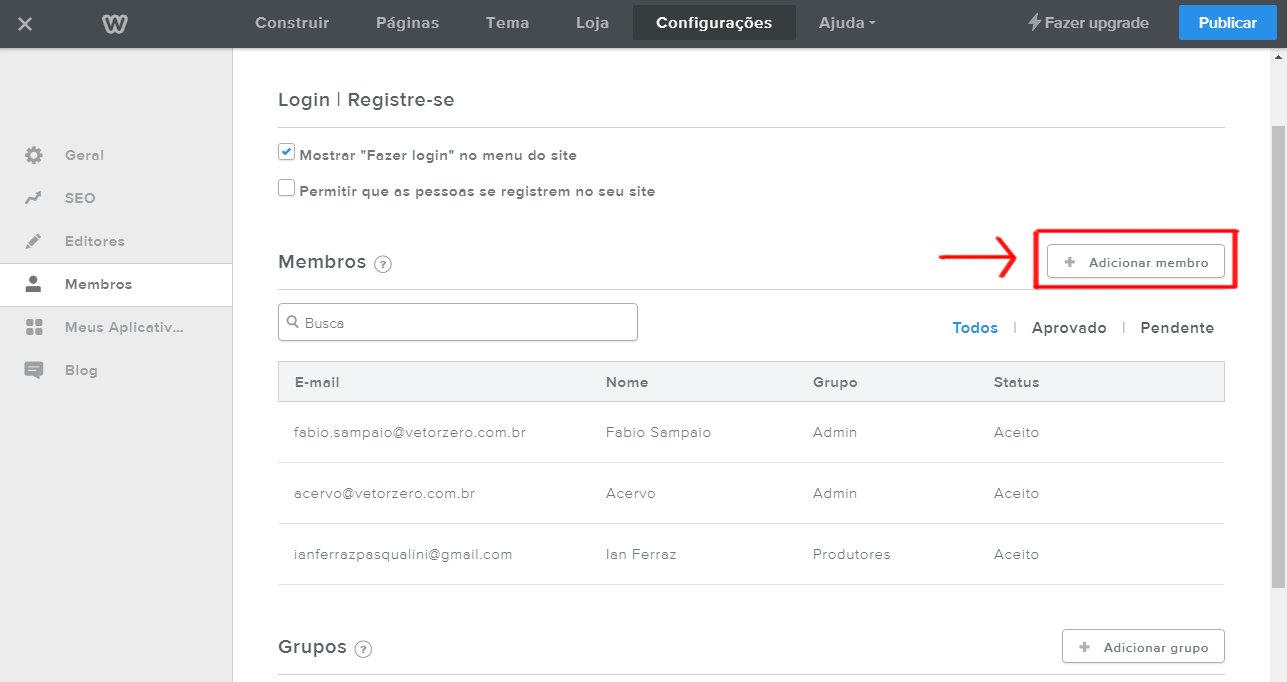
Task: Expand the Ajuda dropdown menu
Action: [x=846, y=23]
